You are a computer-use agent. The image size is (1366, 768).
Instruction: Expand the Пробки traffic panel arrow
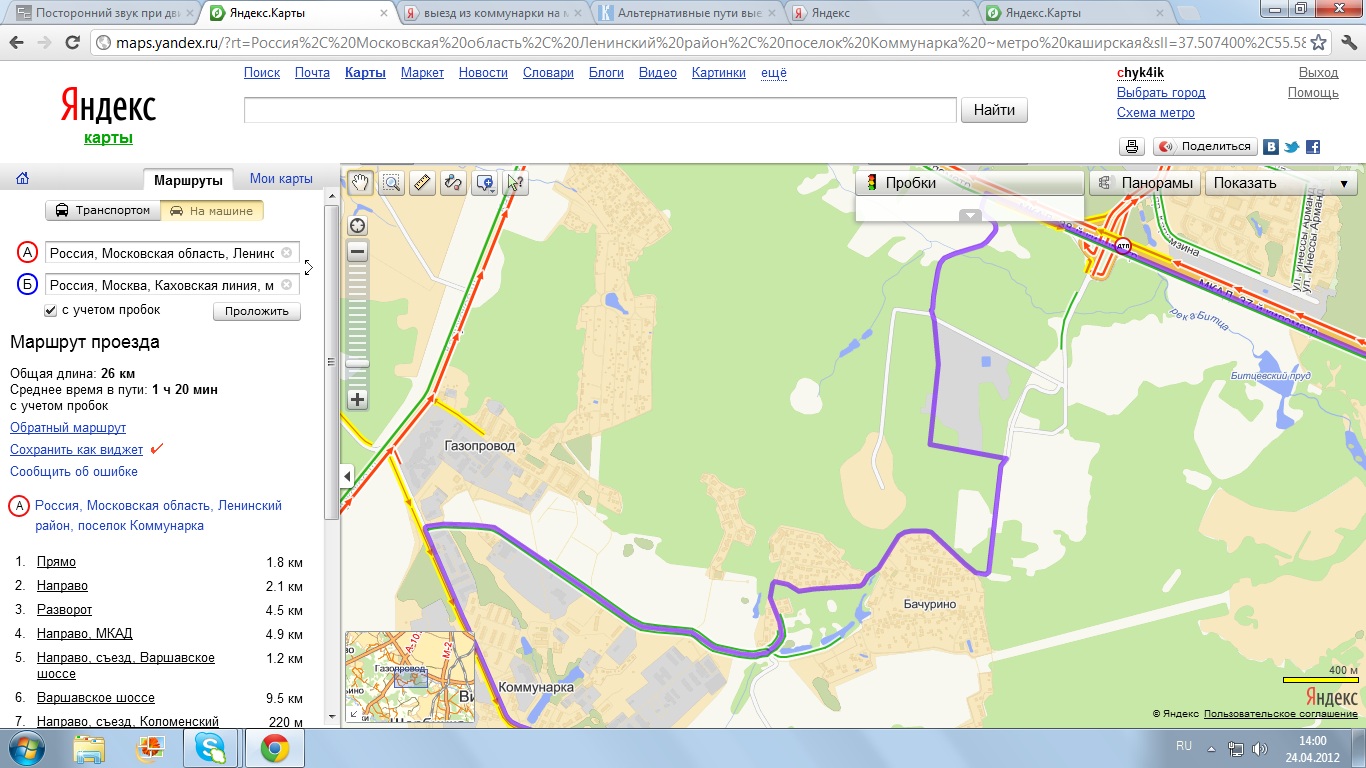(970, 215)
